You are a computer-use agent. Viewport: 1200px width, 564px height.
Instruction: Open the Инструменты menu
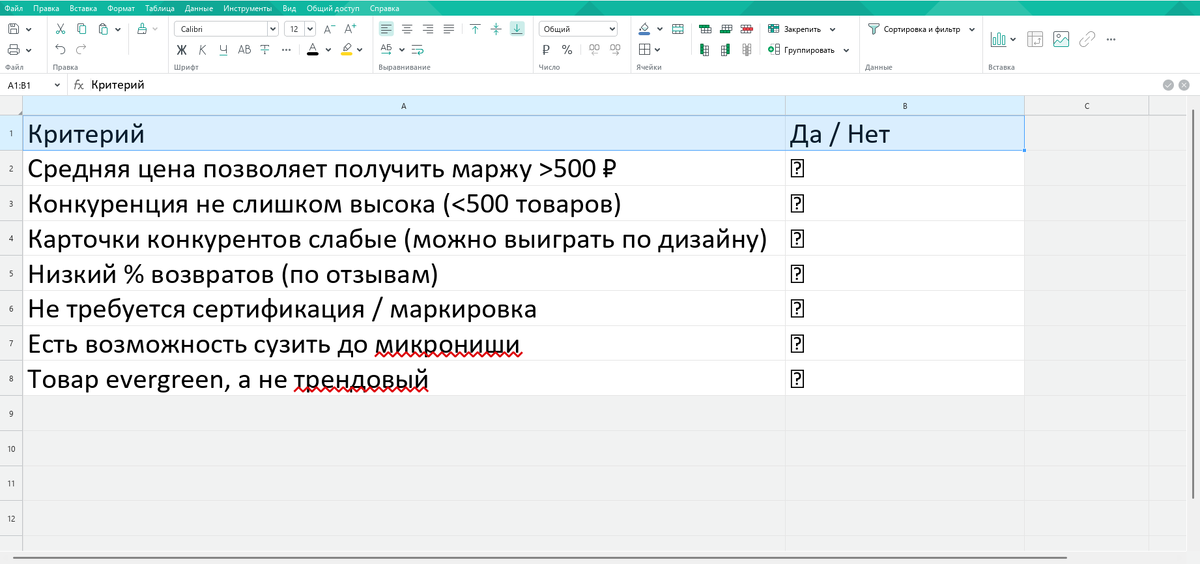pyautogui.click(x=248, y=7)
